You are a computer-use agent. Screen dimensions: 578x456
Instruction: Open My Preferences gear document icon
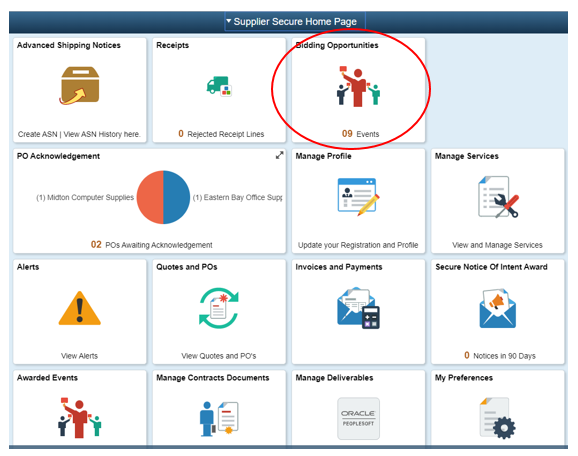pos(498,418)
